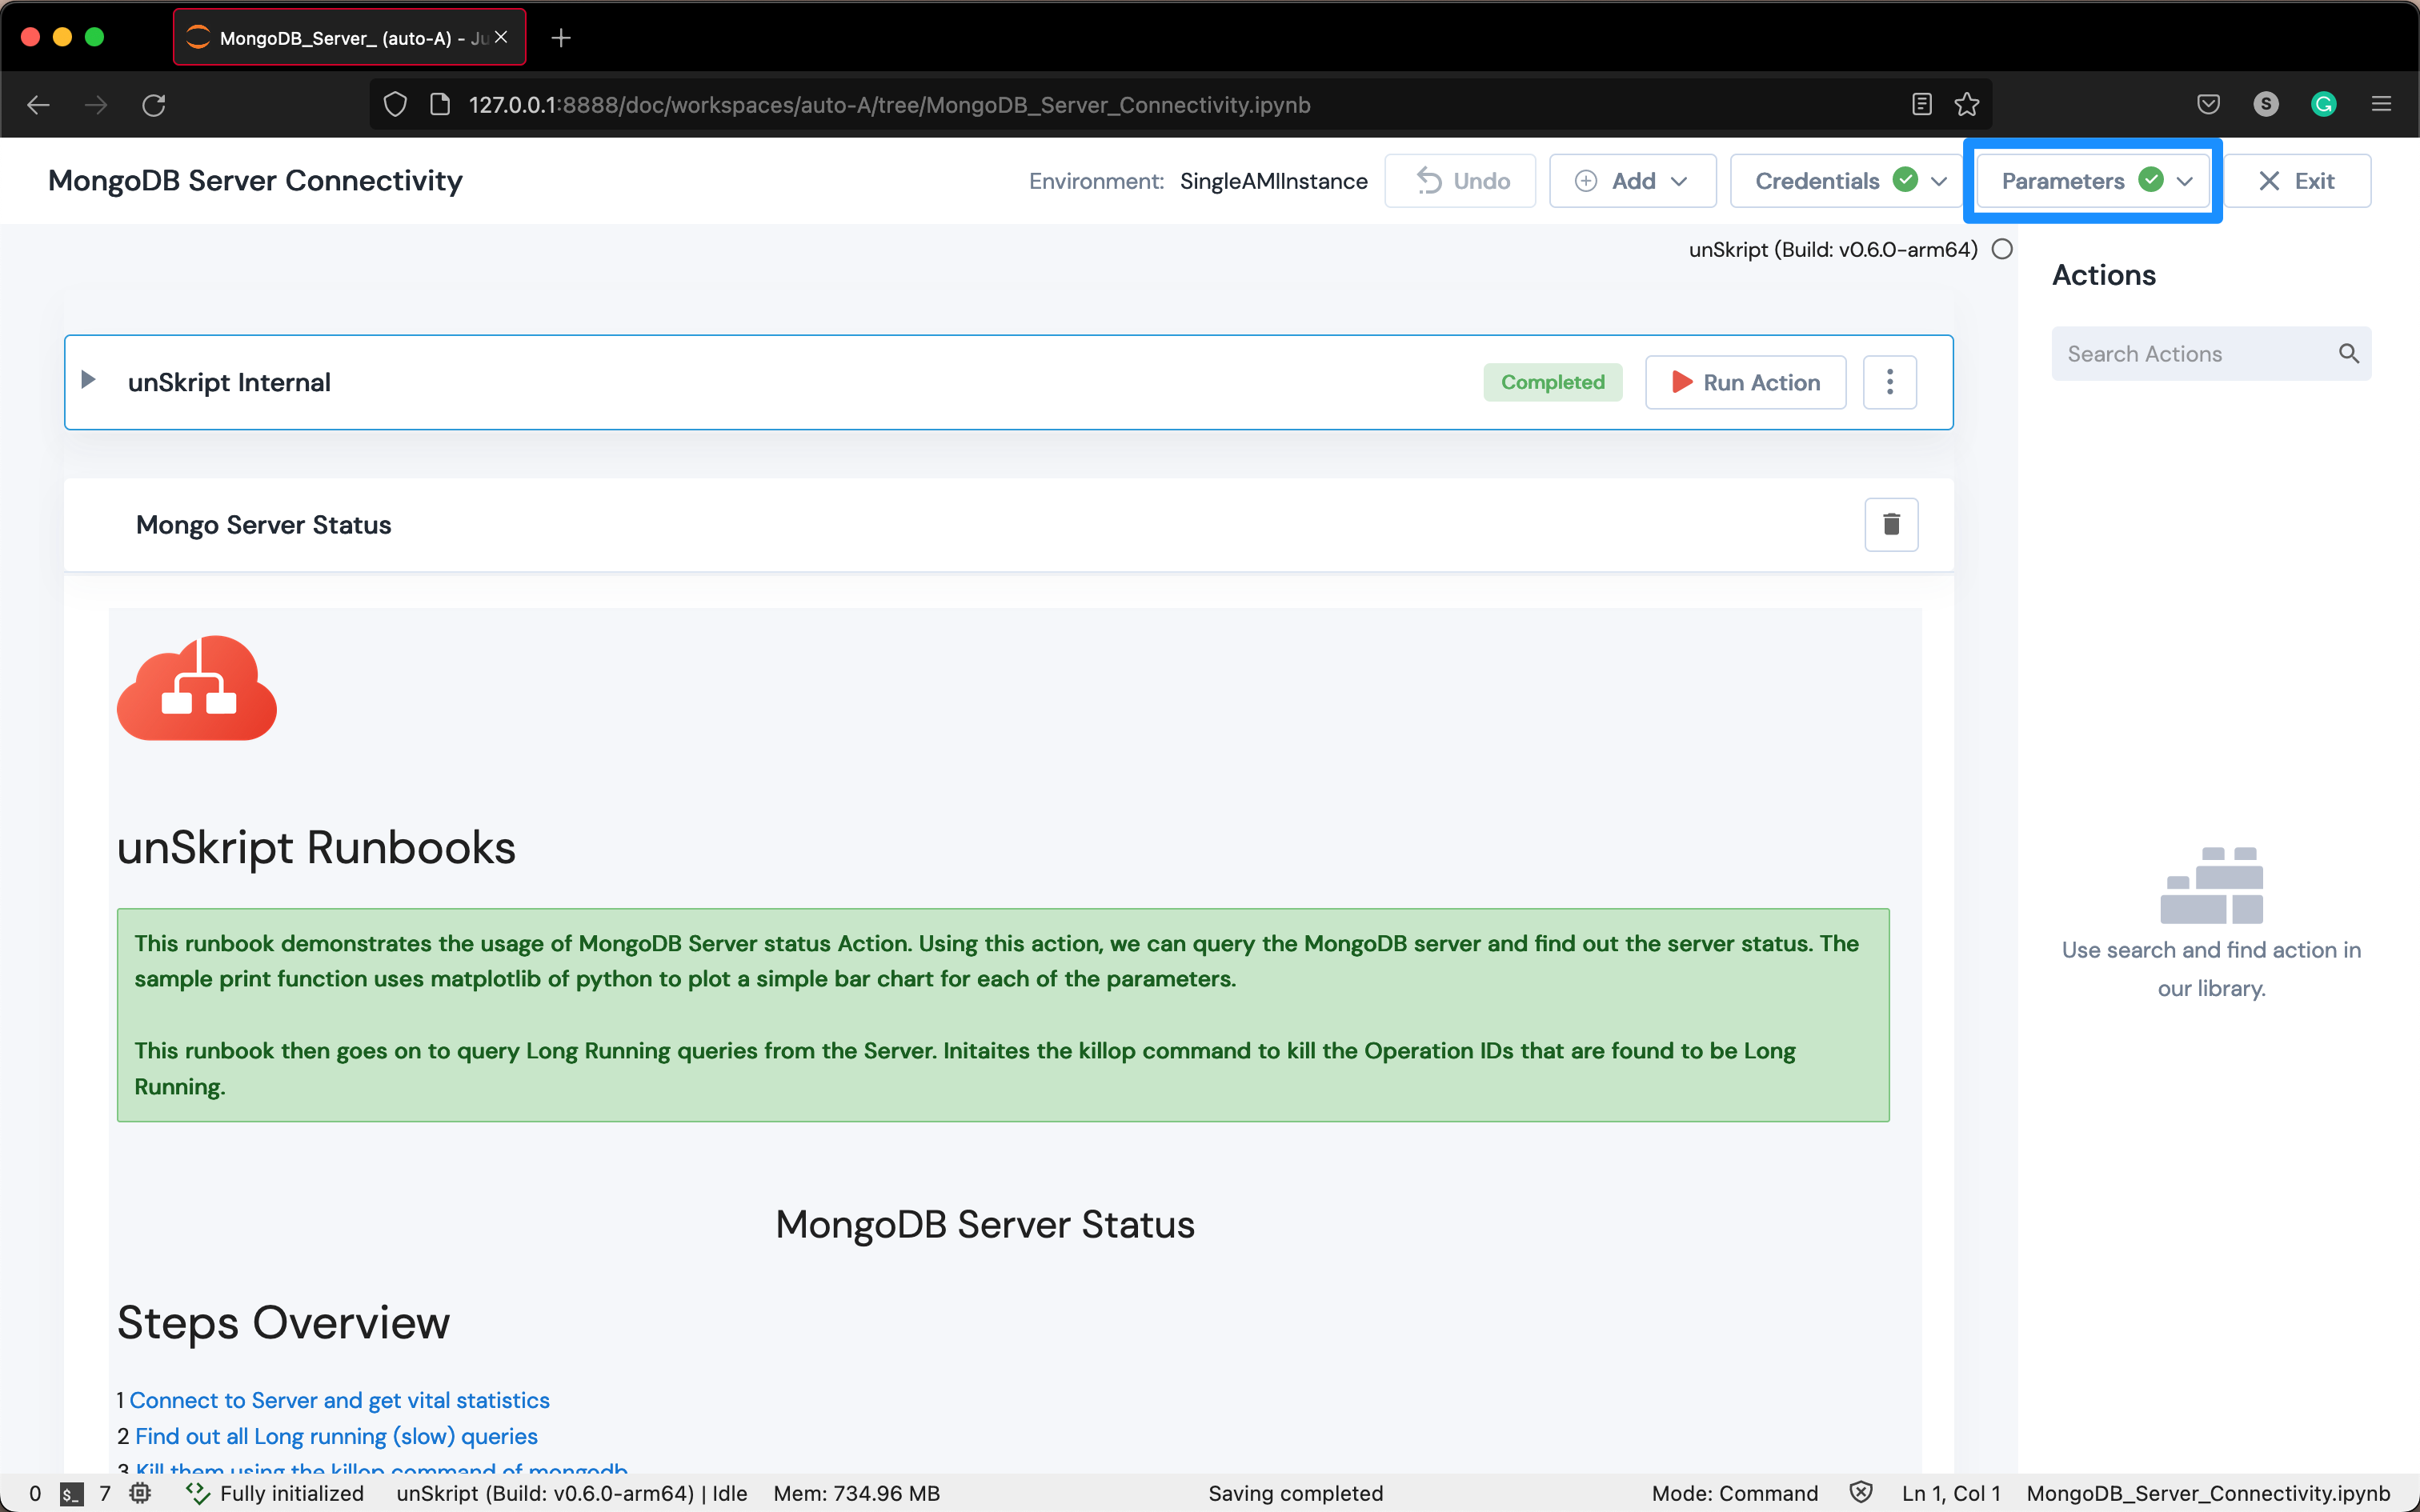Click 'Ln 1, Col 1' in status bar
The height and width of the screenshot is (1512, 2420).
pos(1951,1493)
